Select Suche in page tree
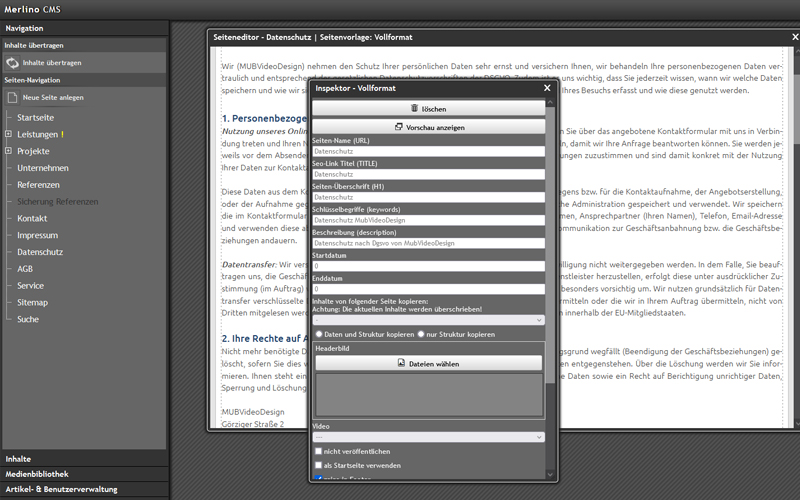This screenshot has width=800, height=500. (28, 319)
